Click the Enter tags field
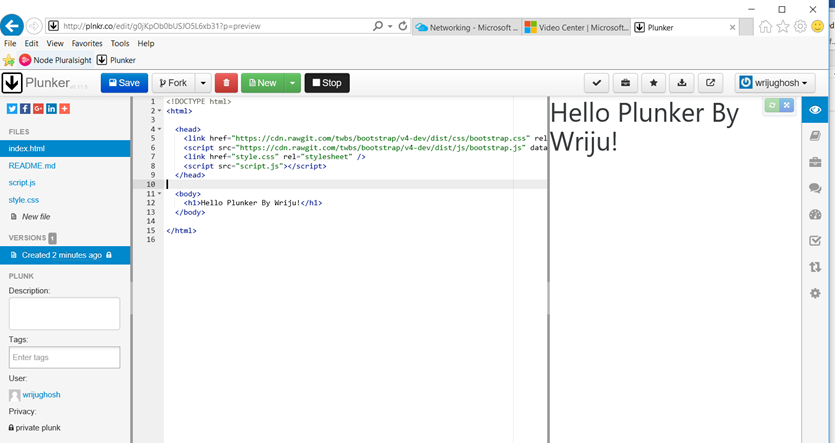The width and height of the screenshot is (835, 443). click(x=64, y=357)
